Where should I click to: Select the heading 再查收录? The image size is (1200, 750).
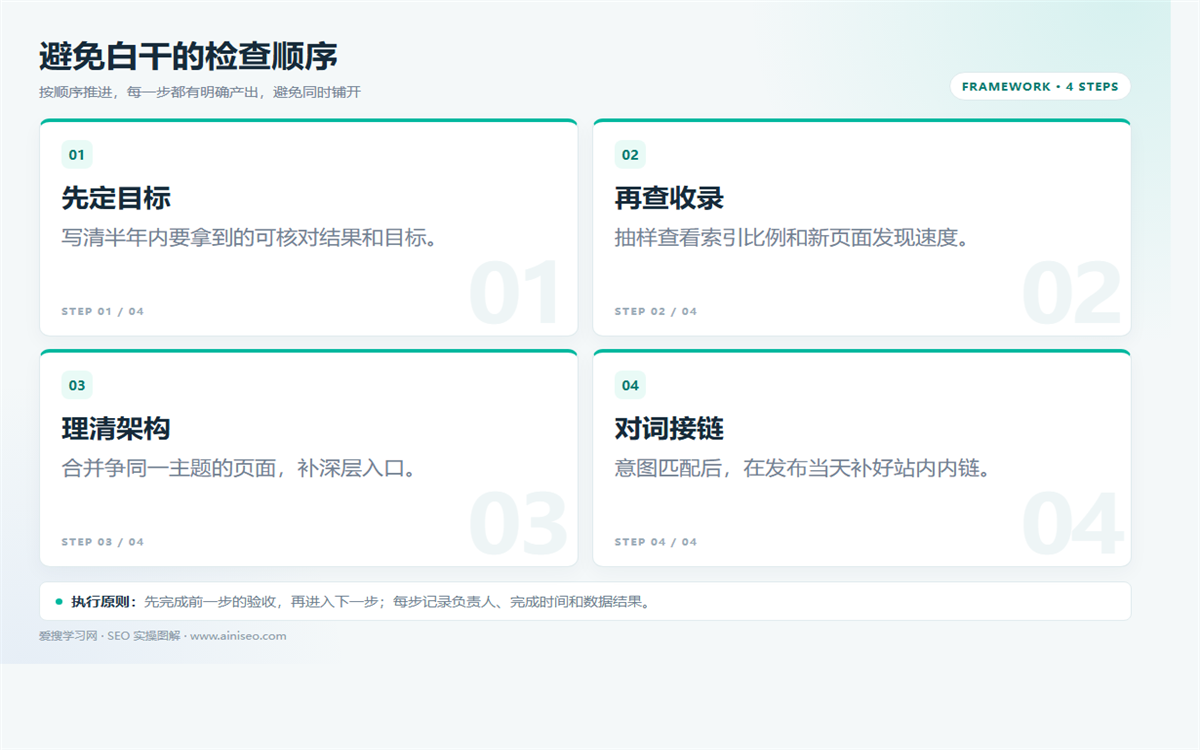669,198
